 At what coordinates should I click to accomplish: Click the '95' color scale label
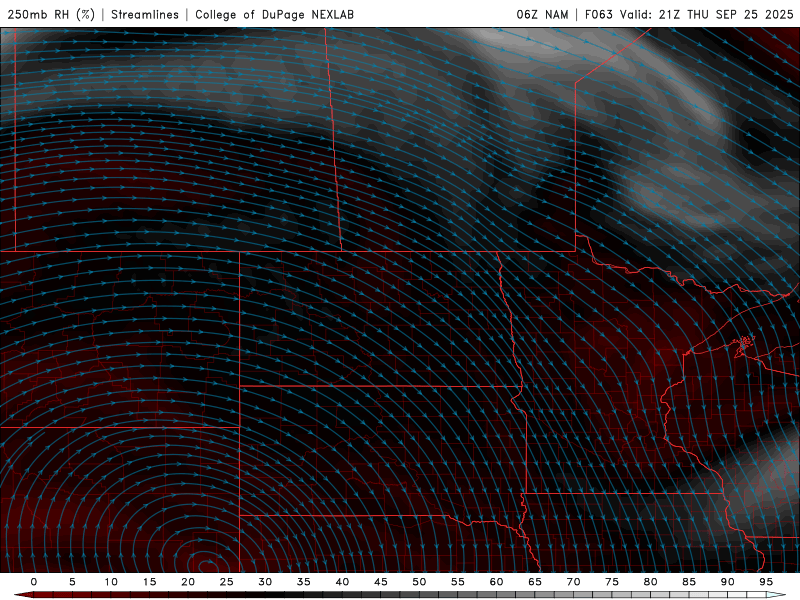pos(766,582)
